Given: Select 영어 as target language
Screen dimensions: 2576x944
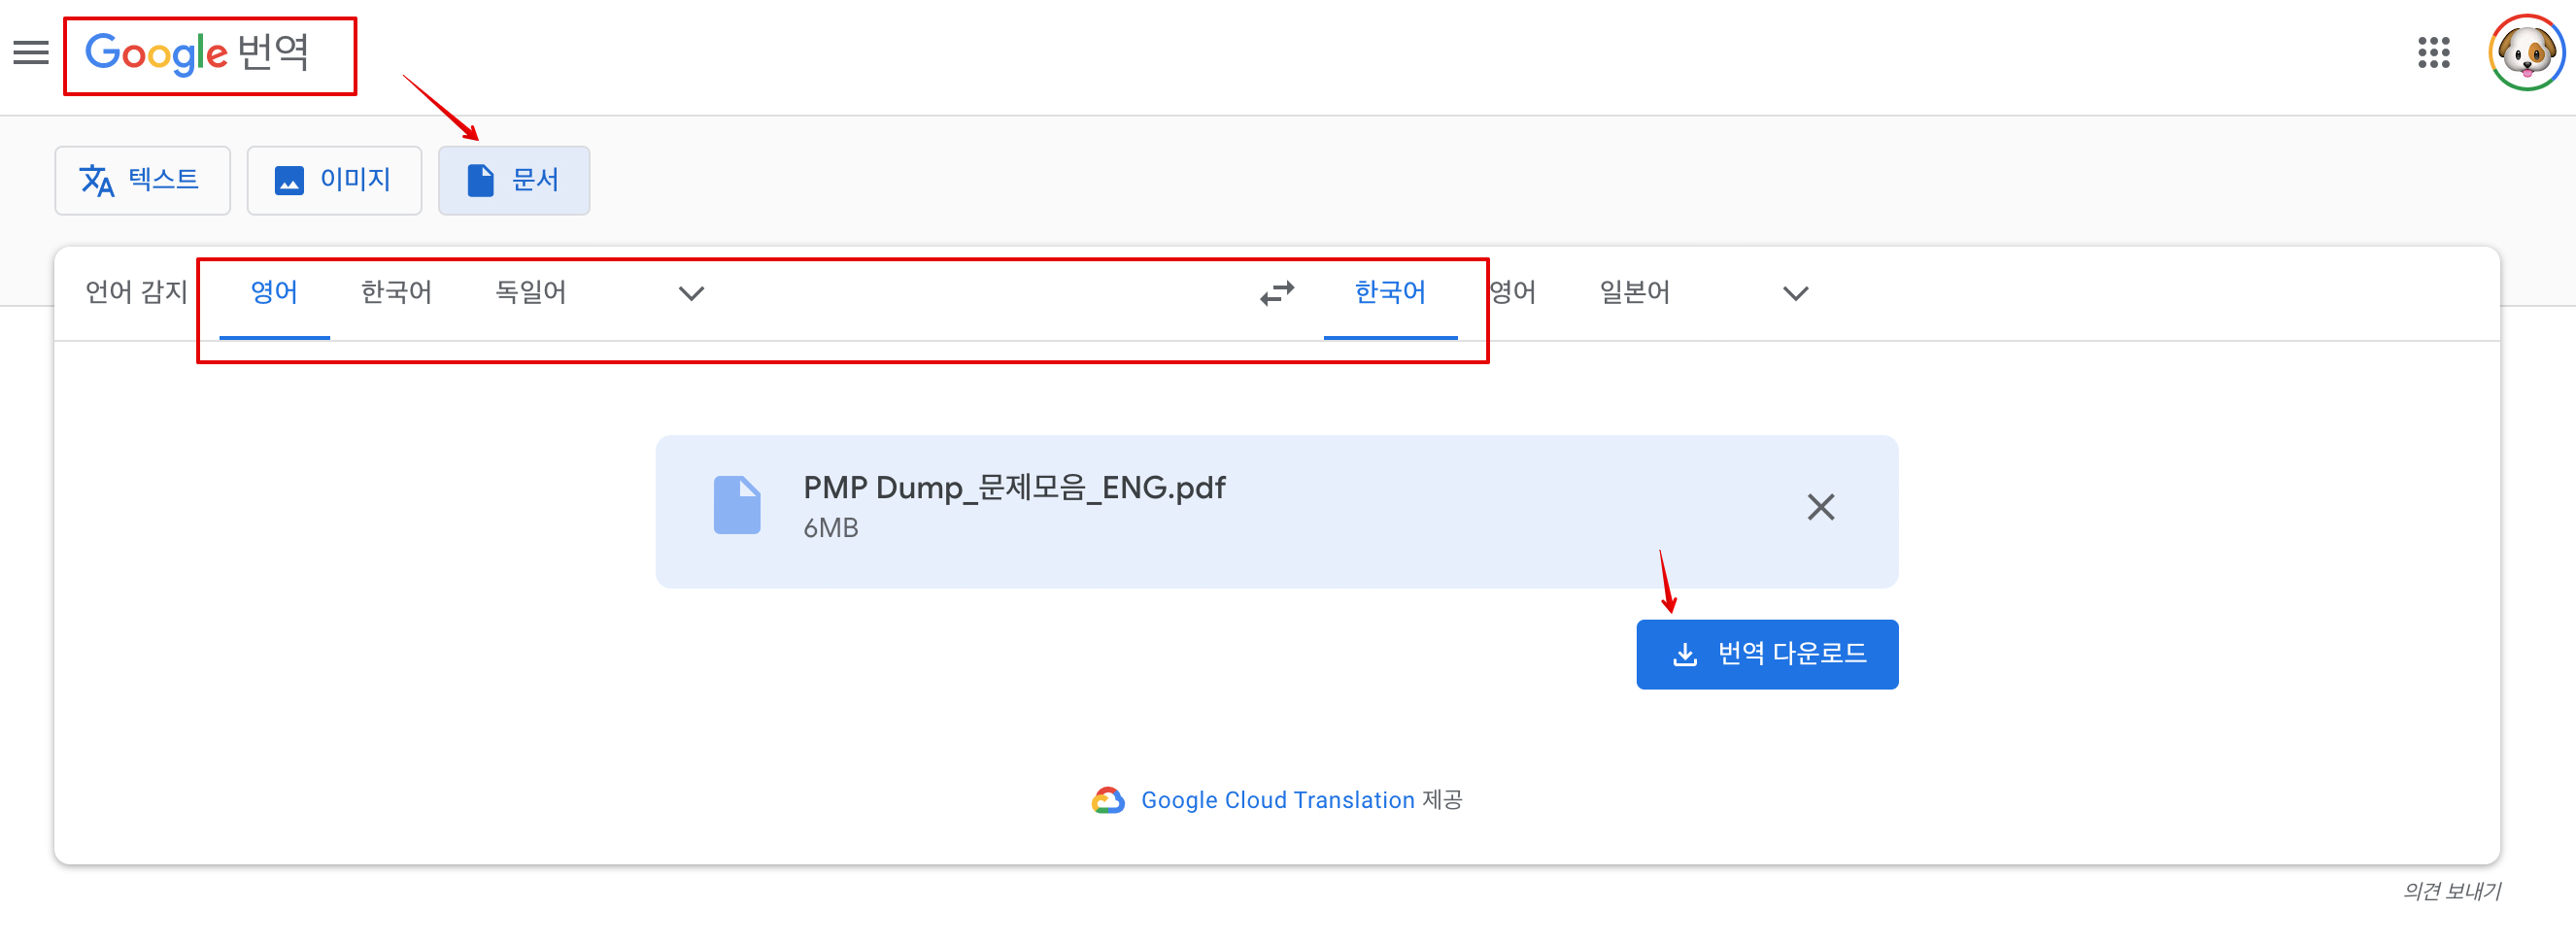Looking at the screenshot, I should pos(1512,292).
